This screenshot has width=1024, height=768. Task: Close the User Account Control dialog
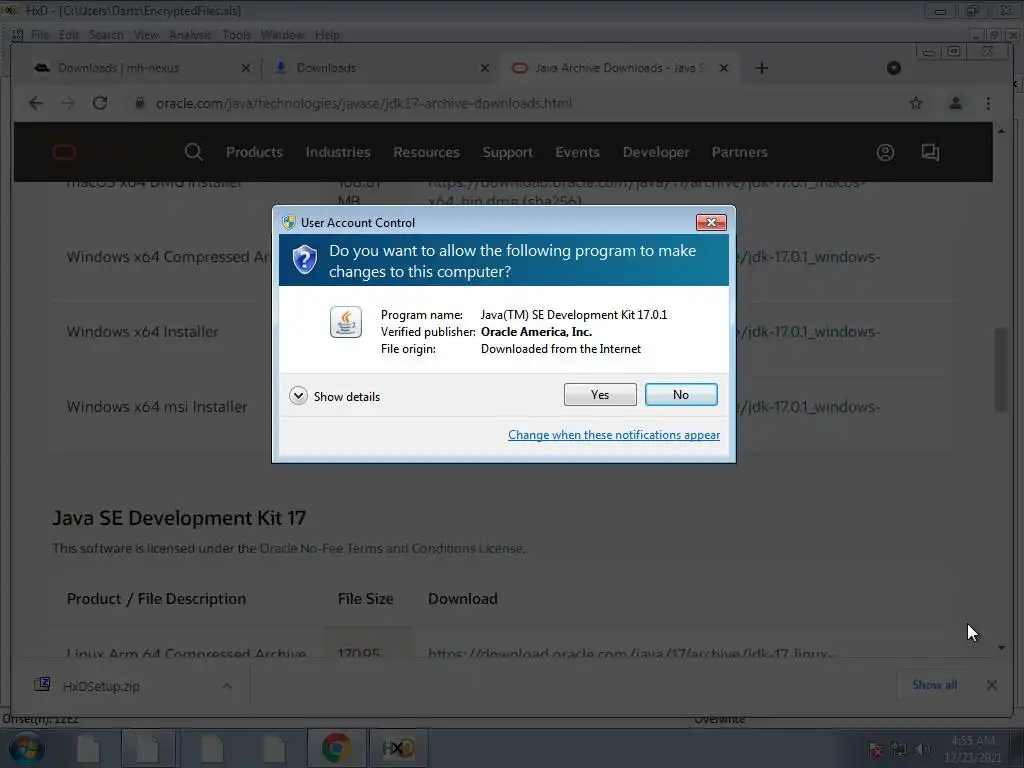point(711,223)
